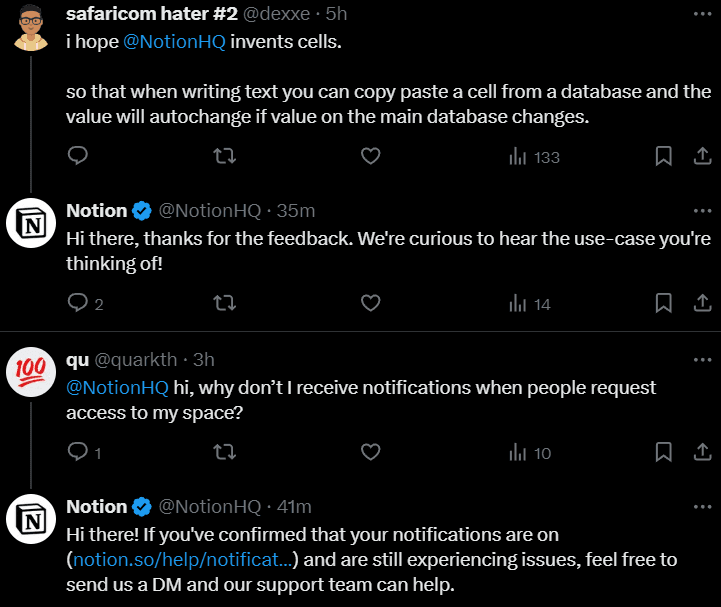Share qu's tweet about notifications
This screenshot has width=721, height=607.
pos(702,452)
